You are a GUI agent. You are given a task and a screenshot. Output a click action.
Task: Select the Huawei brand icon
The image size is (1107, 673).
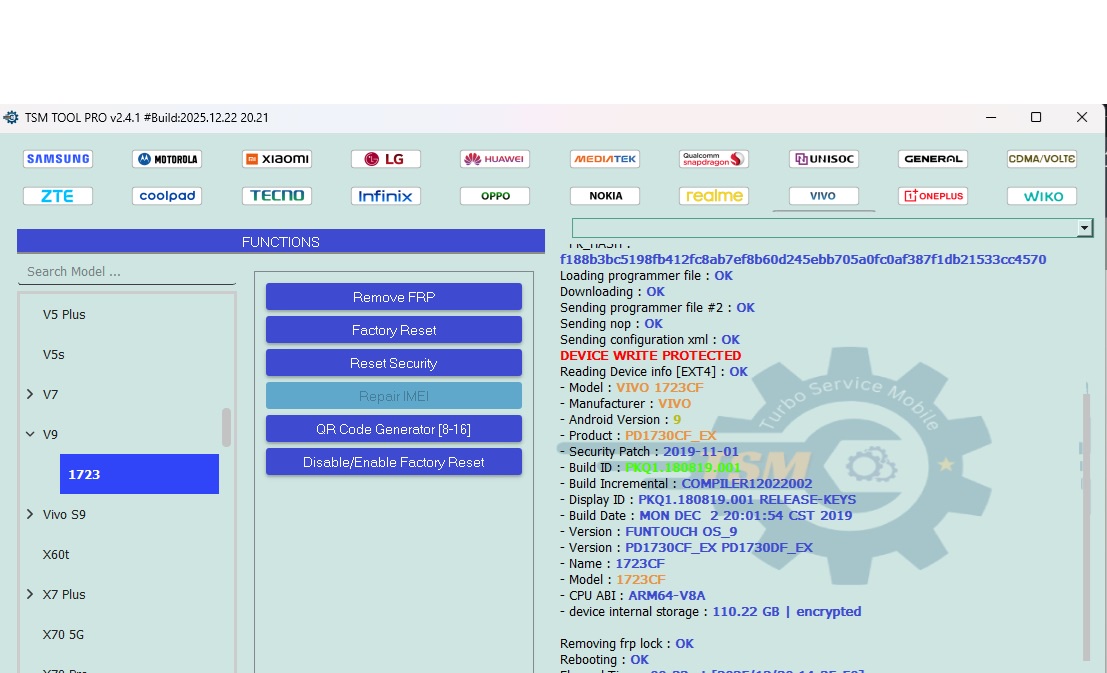coord(495,159)
